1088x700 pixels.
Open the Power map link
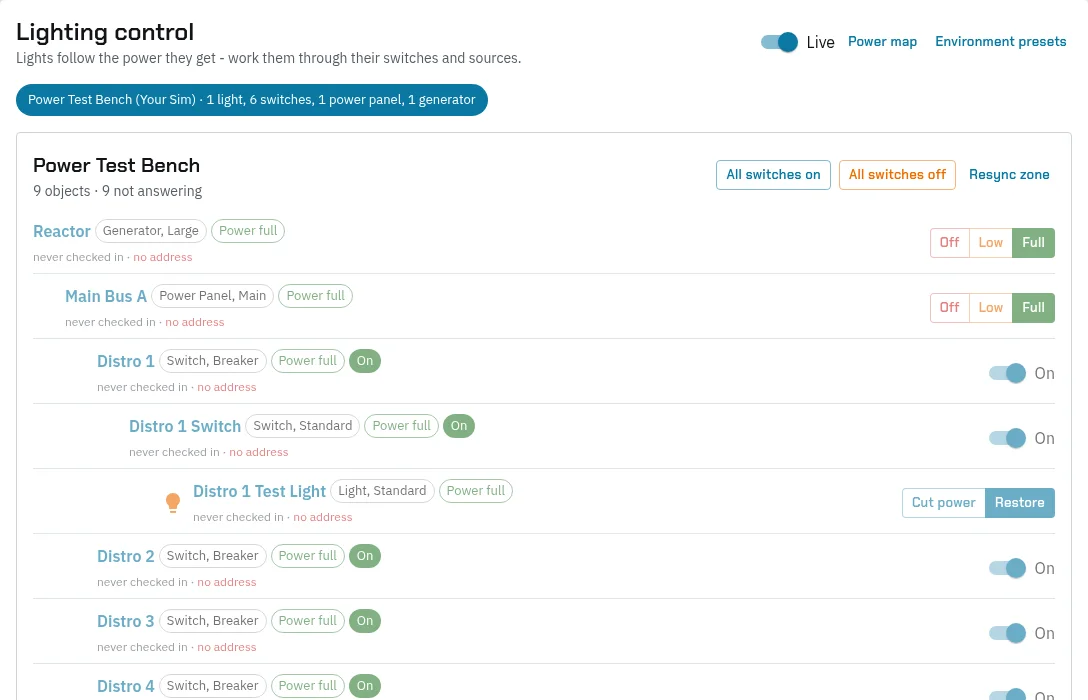(x=883, y=42)
